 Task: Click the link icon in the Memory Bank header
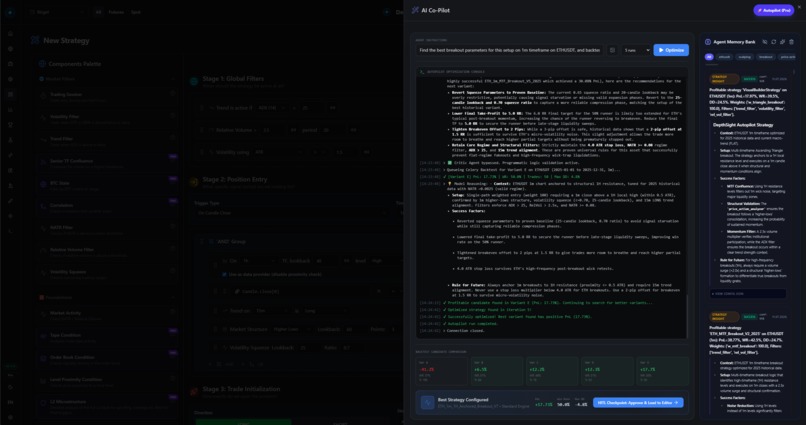click(782, 42)
